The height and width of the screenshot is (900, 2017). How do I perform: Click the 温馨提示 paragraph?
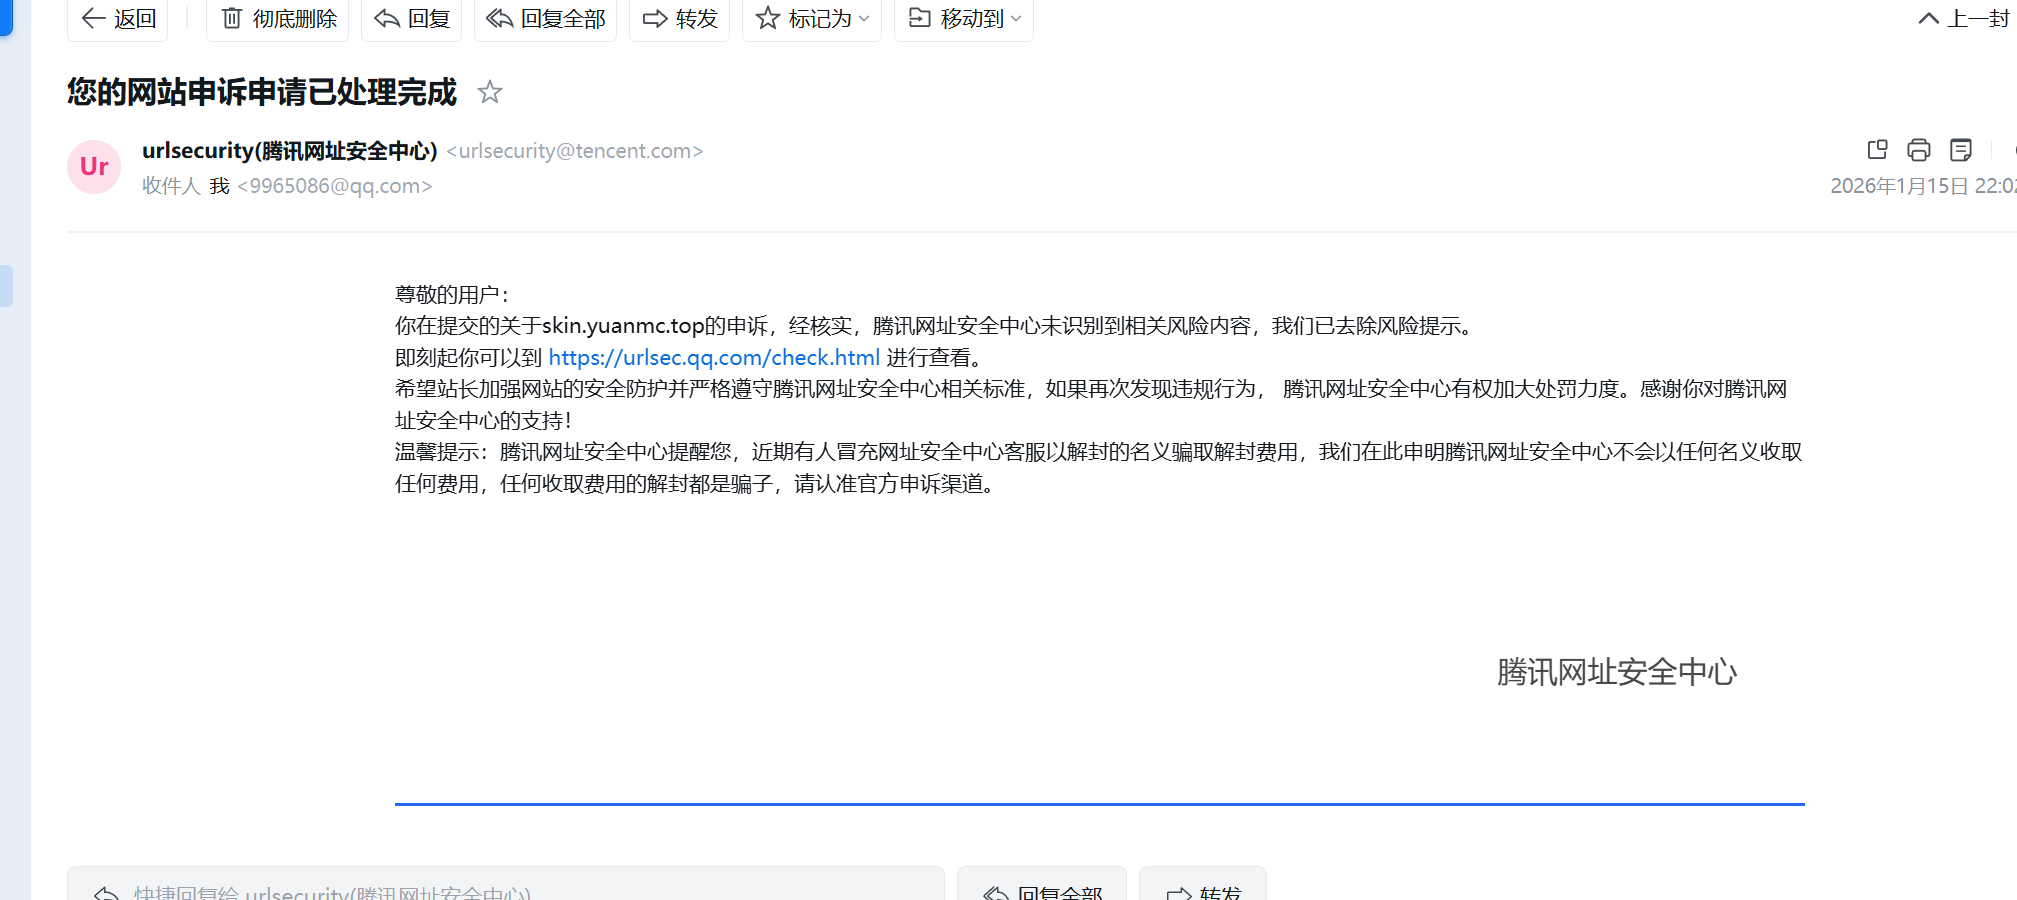pyautogui.click(x=1099, y=468)
